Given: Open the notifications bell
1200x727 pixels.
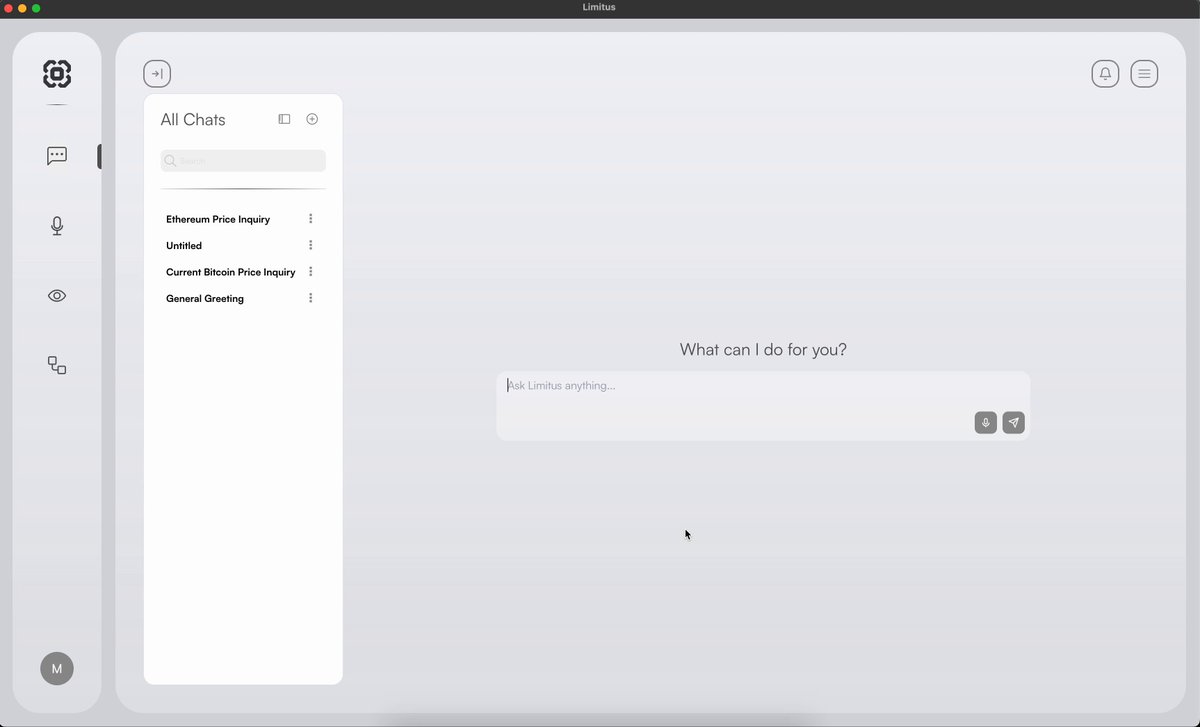Looking at the screenshot, I should [x=1105, y=74].
